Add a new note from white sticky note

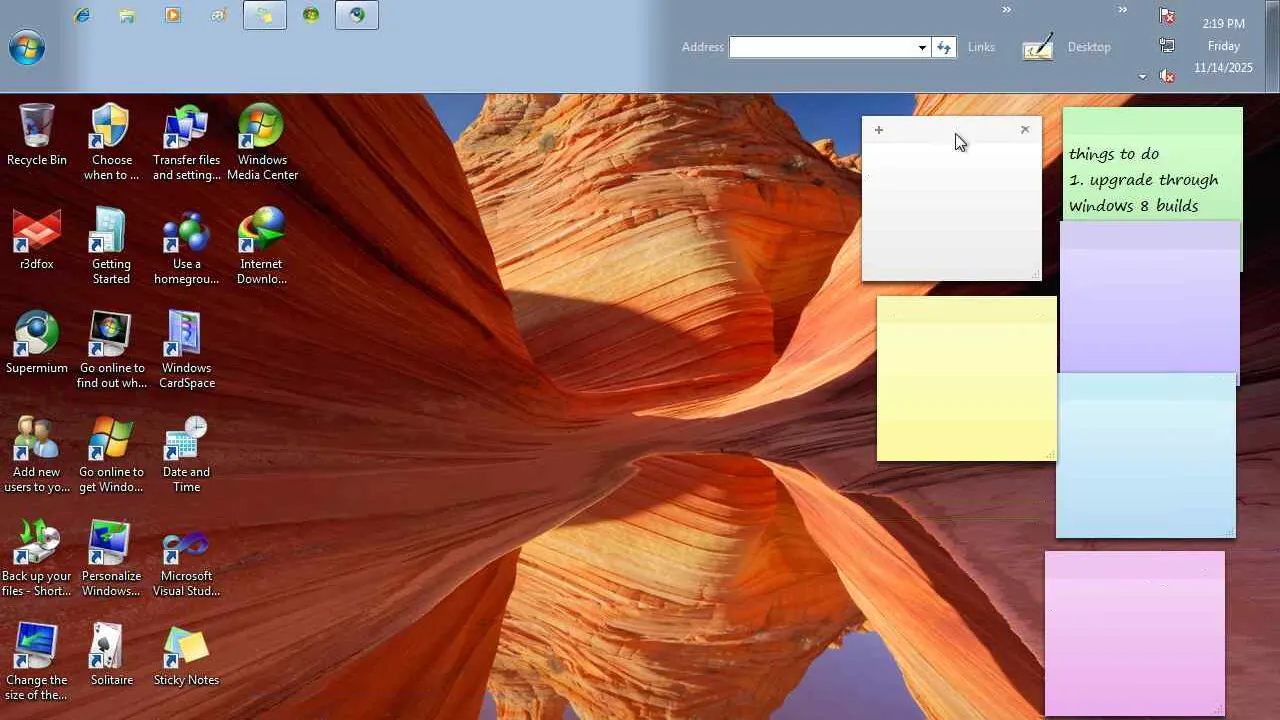879,130
